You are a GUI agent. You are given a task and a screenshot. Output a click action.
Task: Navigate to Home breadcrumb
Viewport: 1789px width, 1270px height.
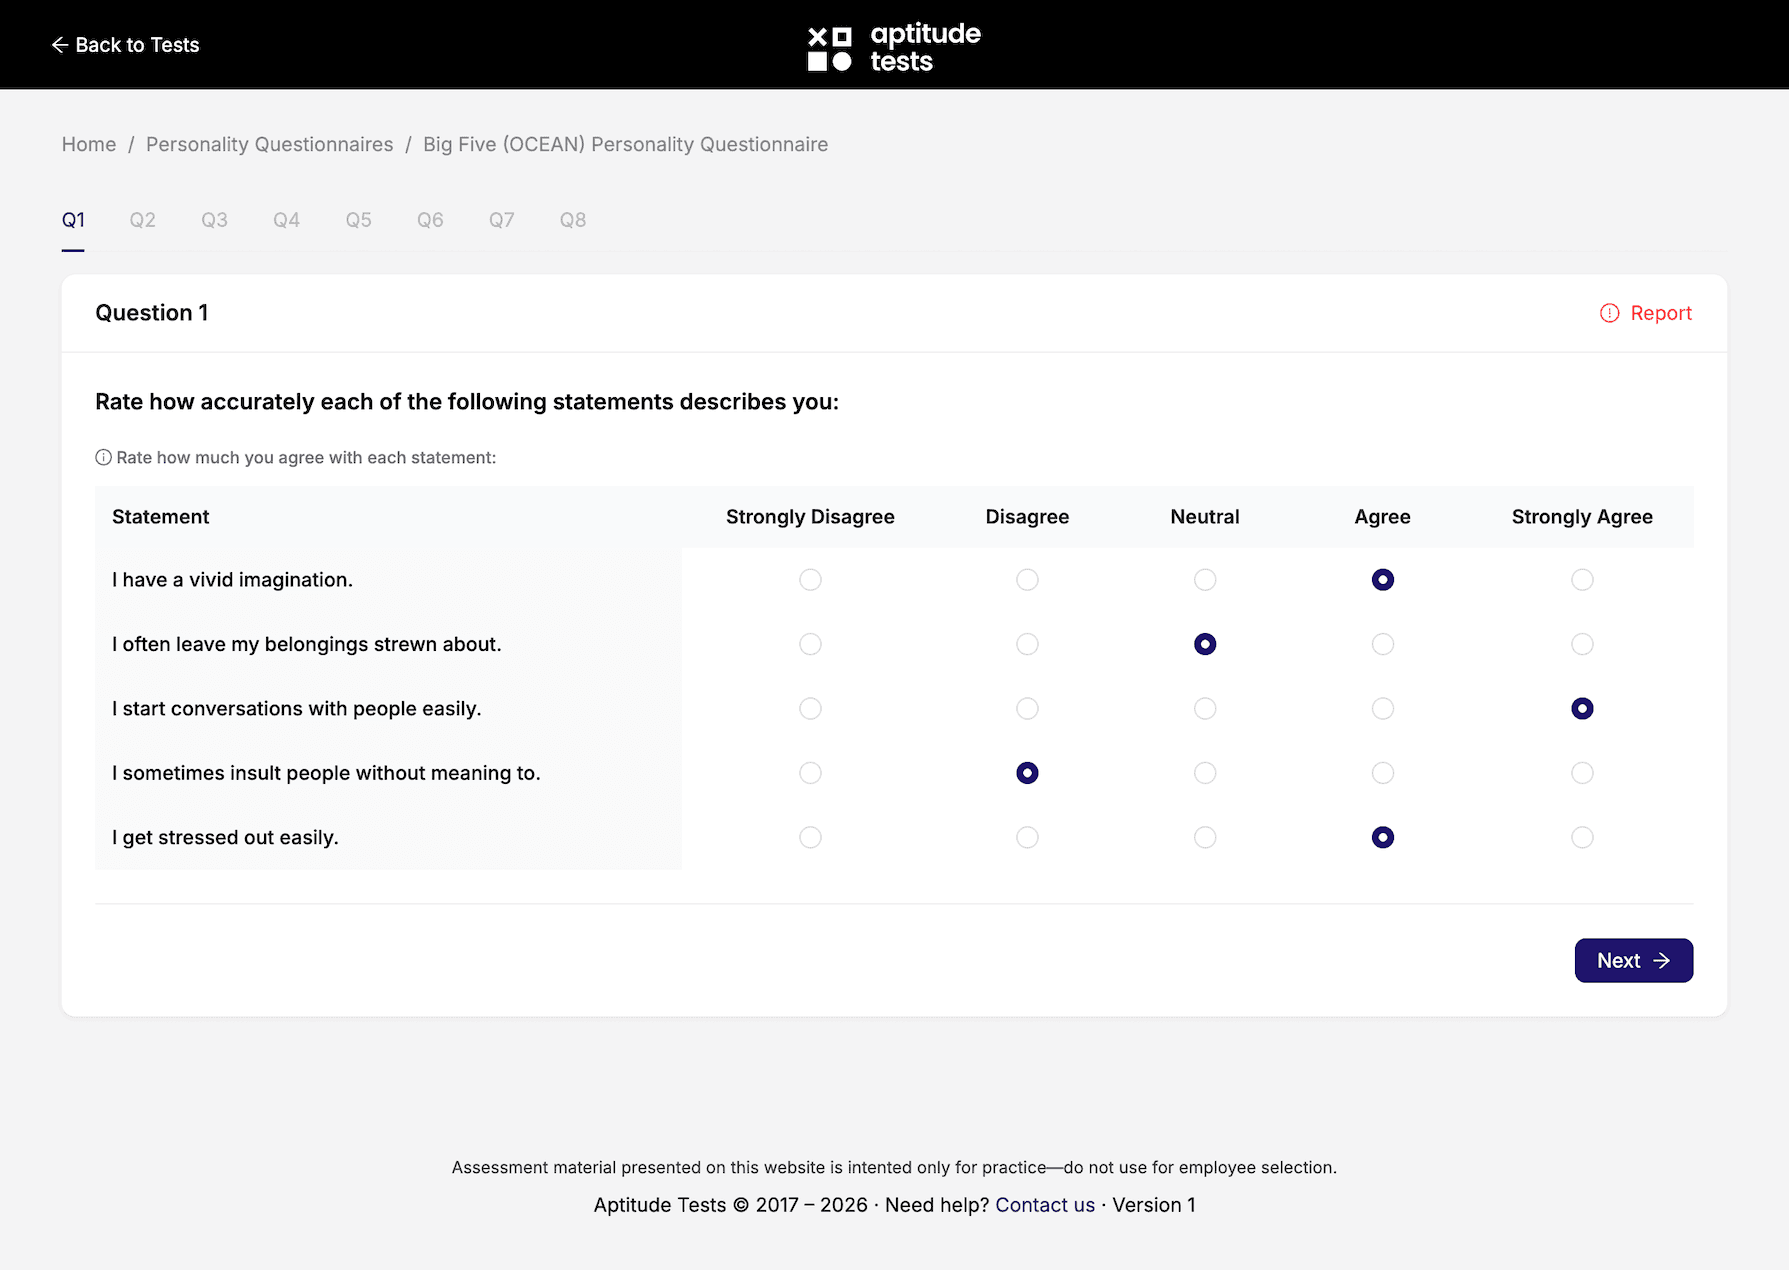pos(89,144)
